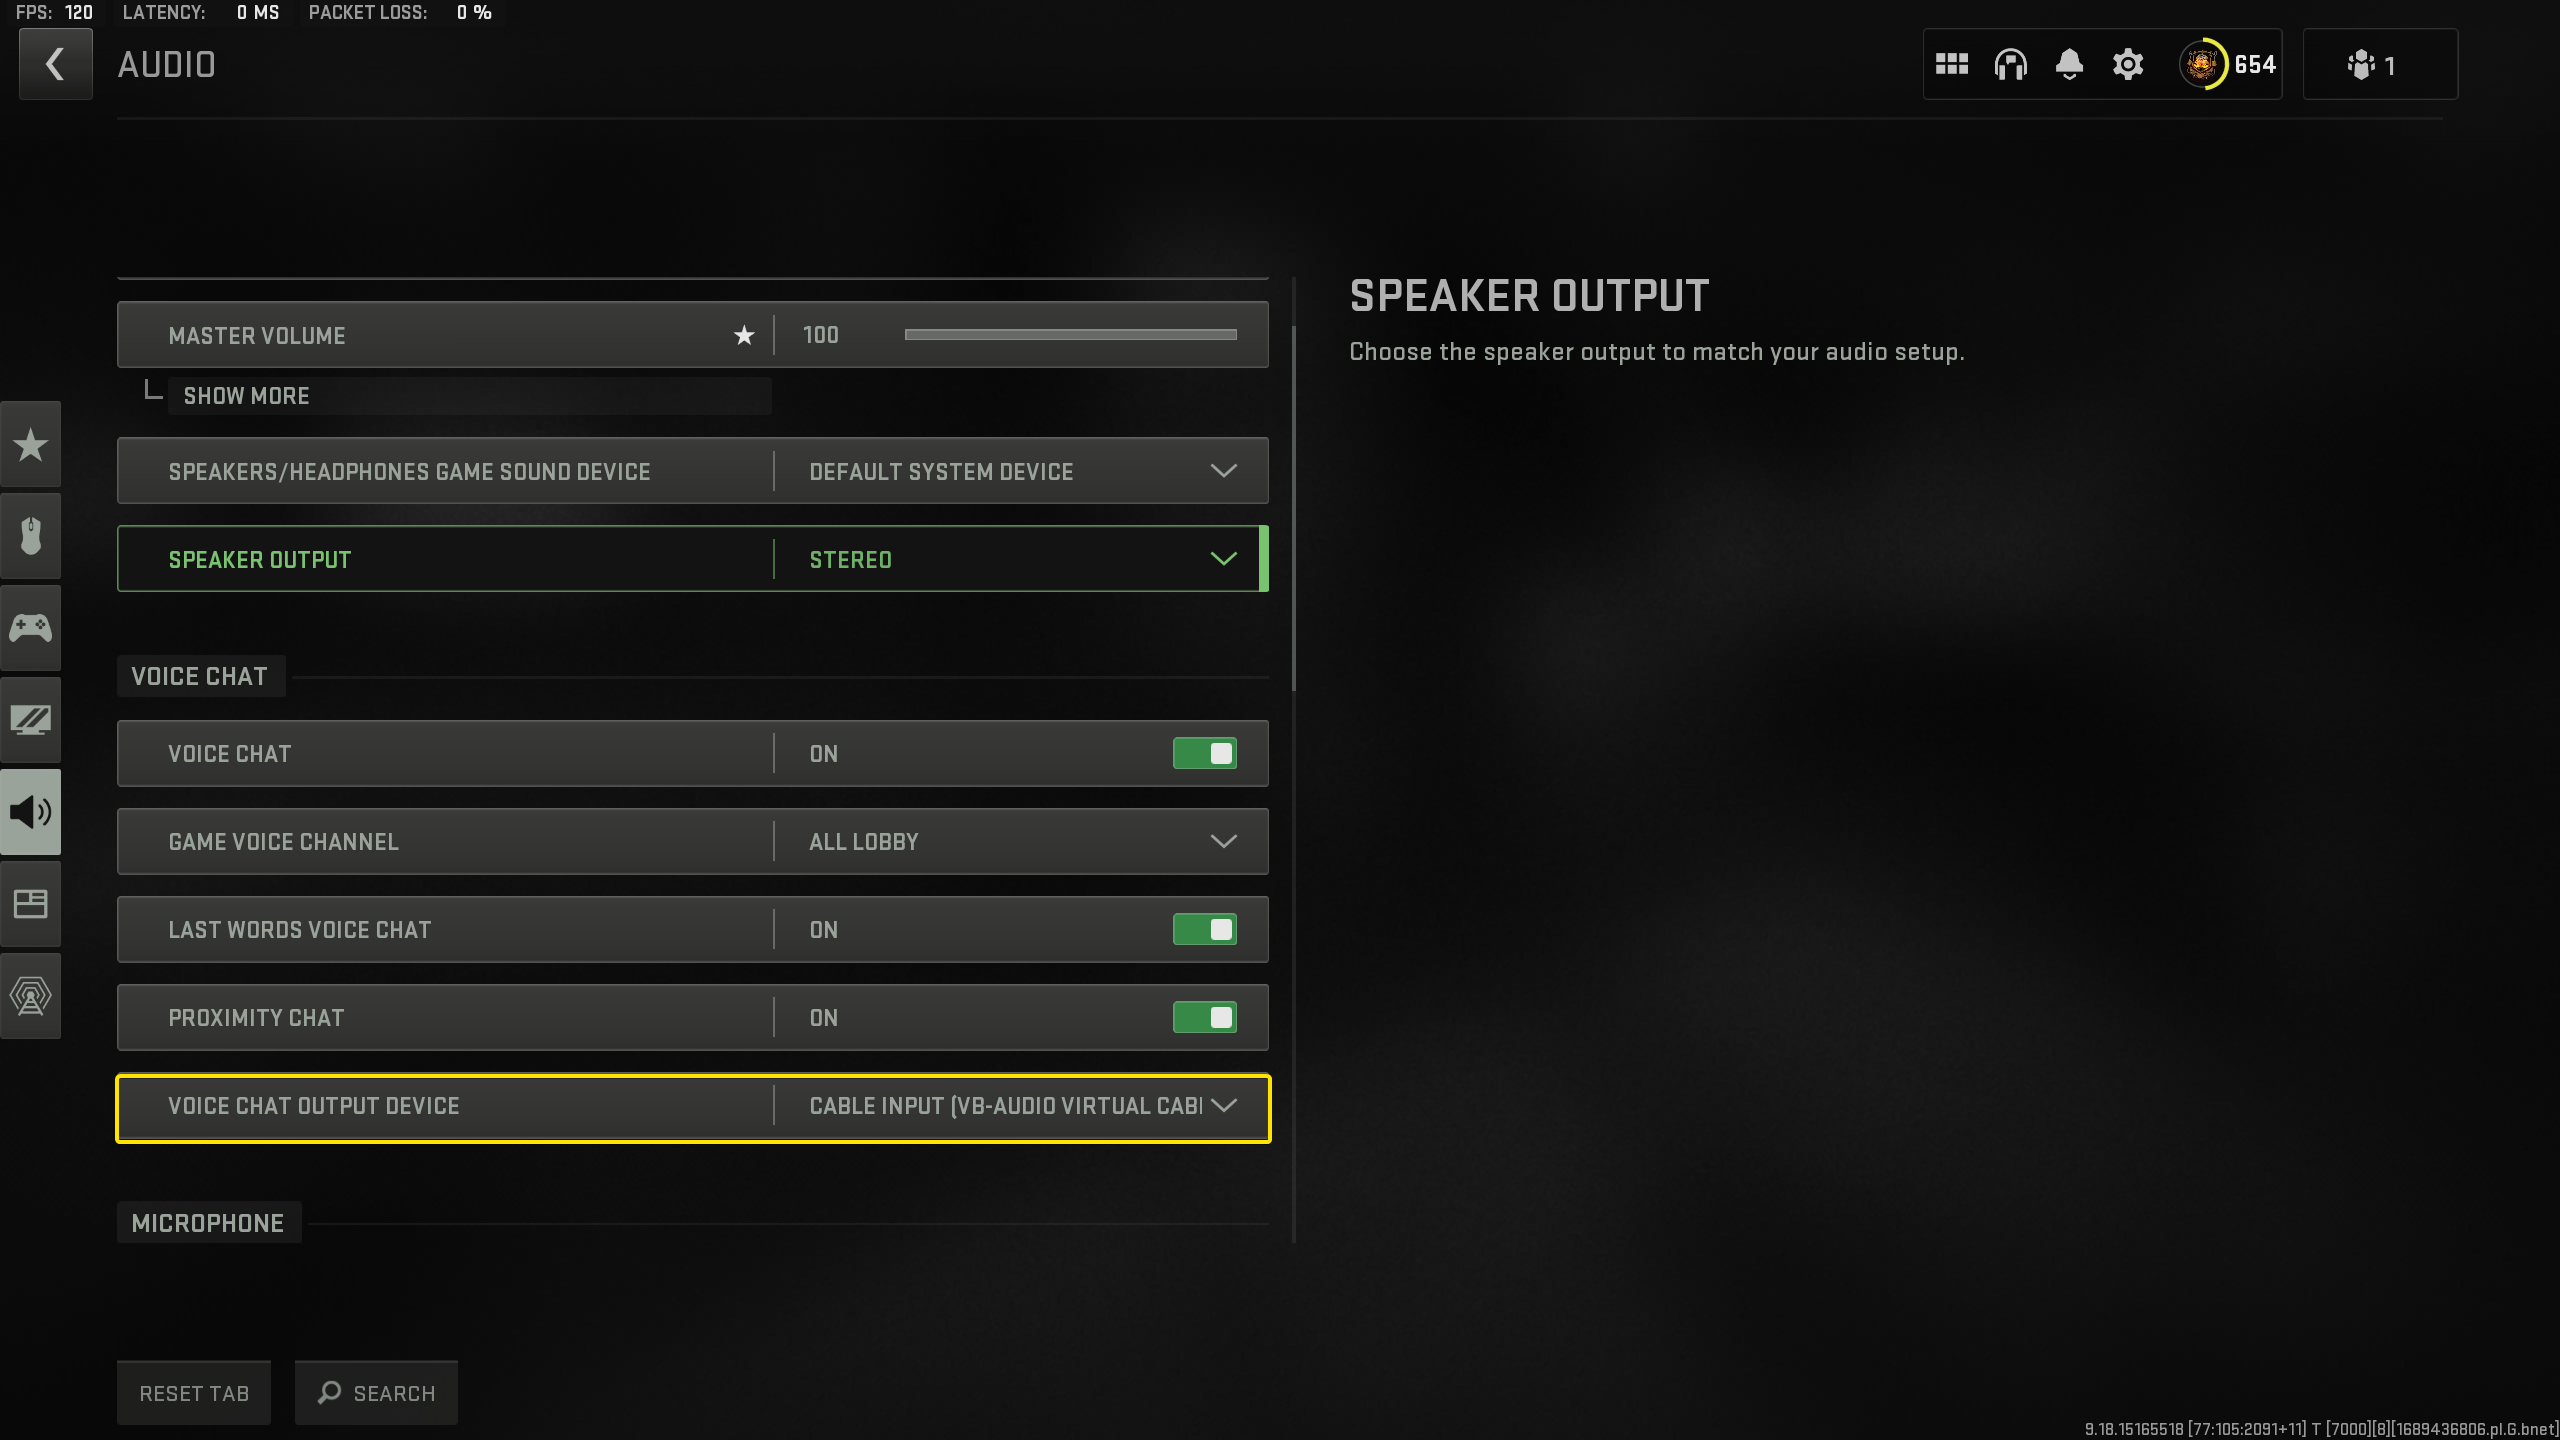Click the Favorites sidebar icon
Screen dimensions: 2560x1440
point(30,443)
